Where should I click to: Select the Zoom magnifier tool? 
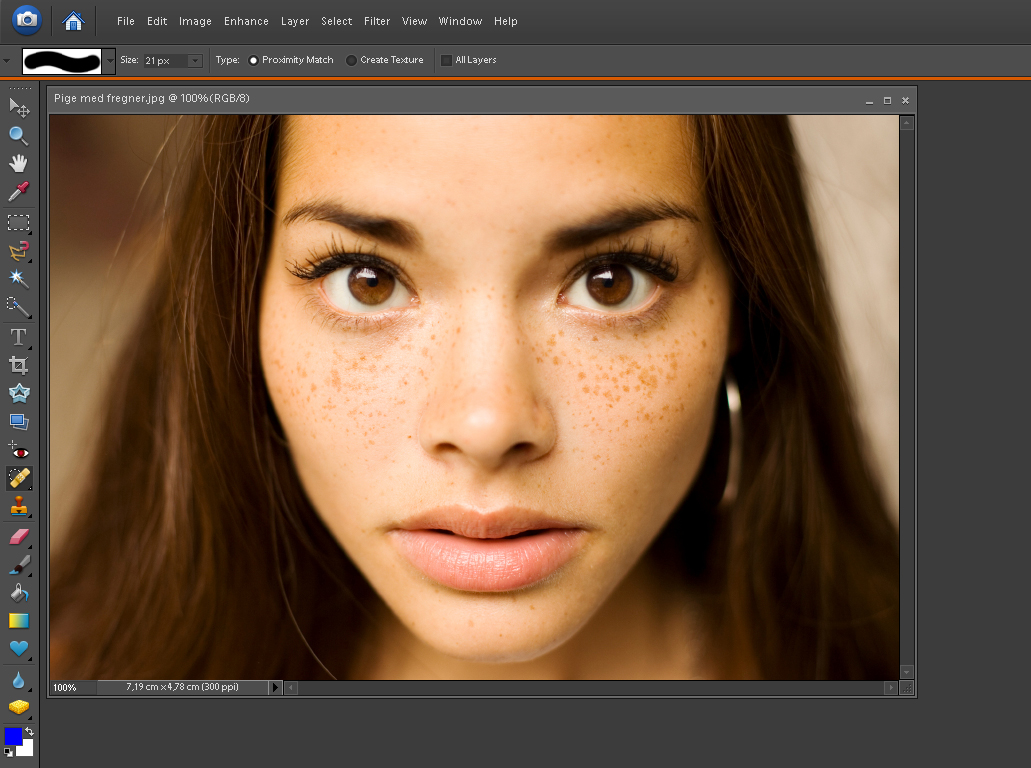[18, 135]
